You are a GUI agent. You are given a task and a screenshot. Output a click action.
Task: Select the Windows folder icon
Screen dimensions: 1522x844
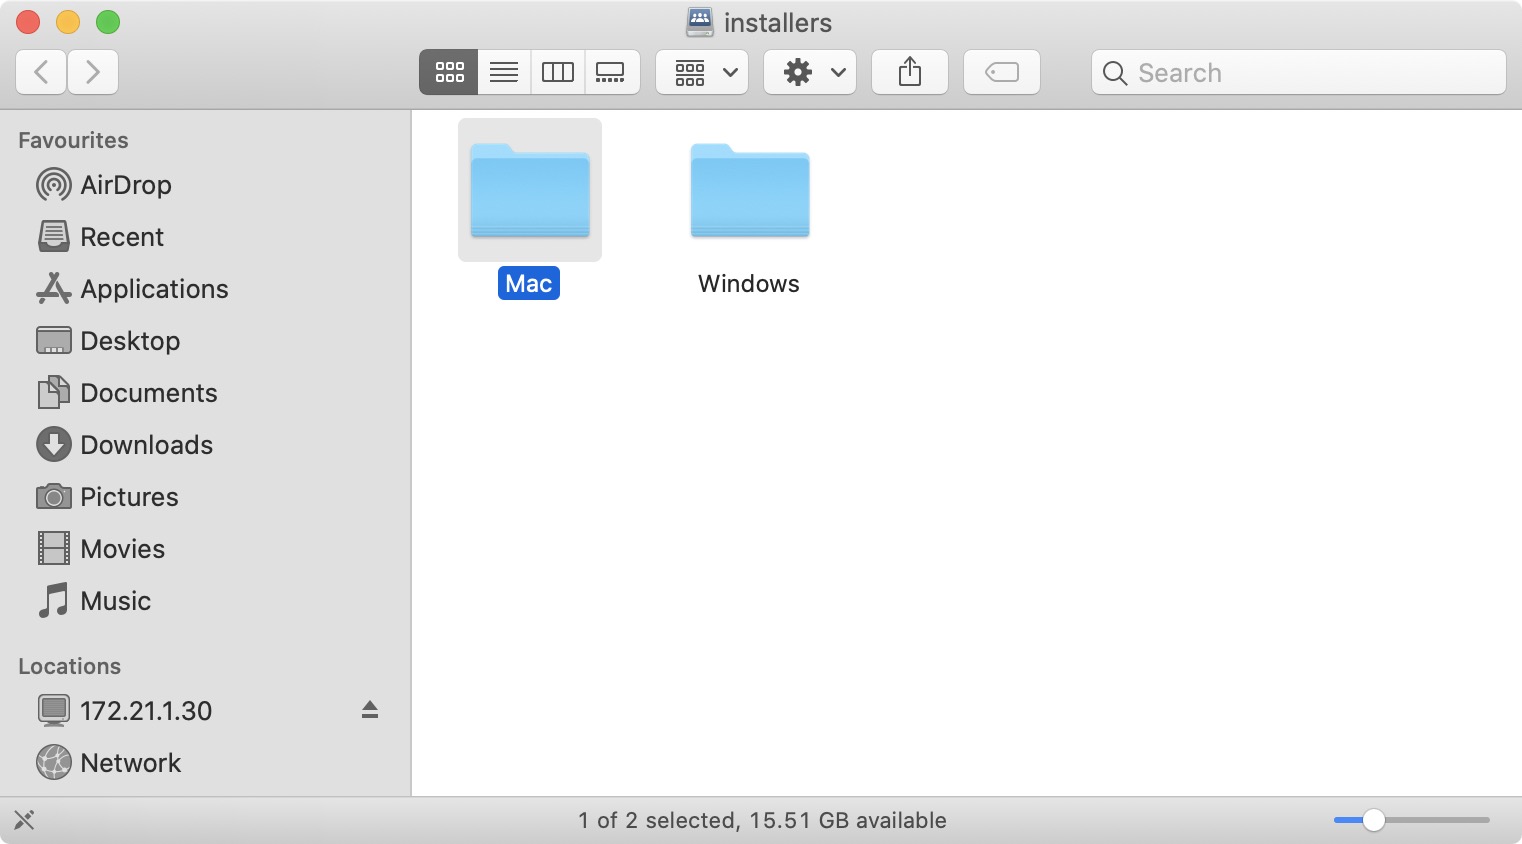click(750, 190)
